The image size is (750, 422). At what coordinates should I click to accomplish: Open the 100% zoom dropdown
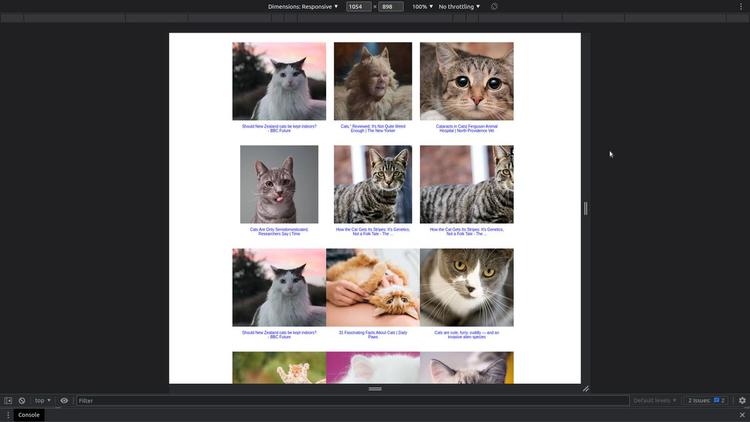coord(420,6)
